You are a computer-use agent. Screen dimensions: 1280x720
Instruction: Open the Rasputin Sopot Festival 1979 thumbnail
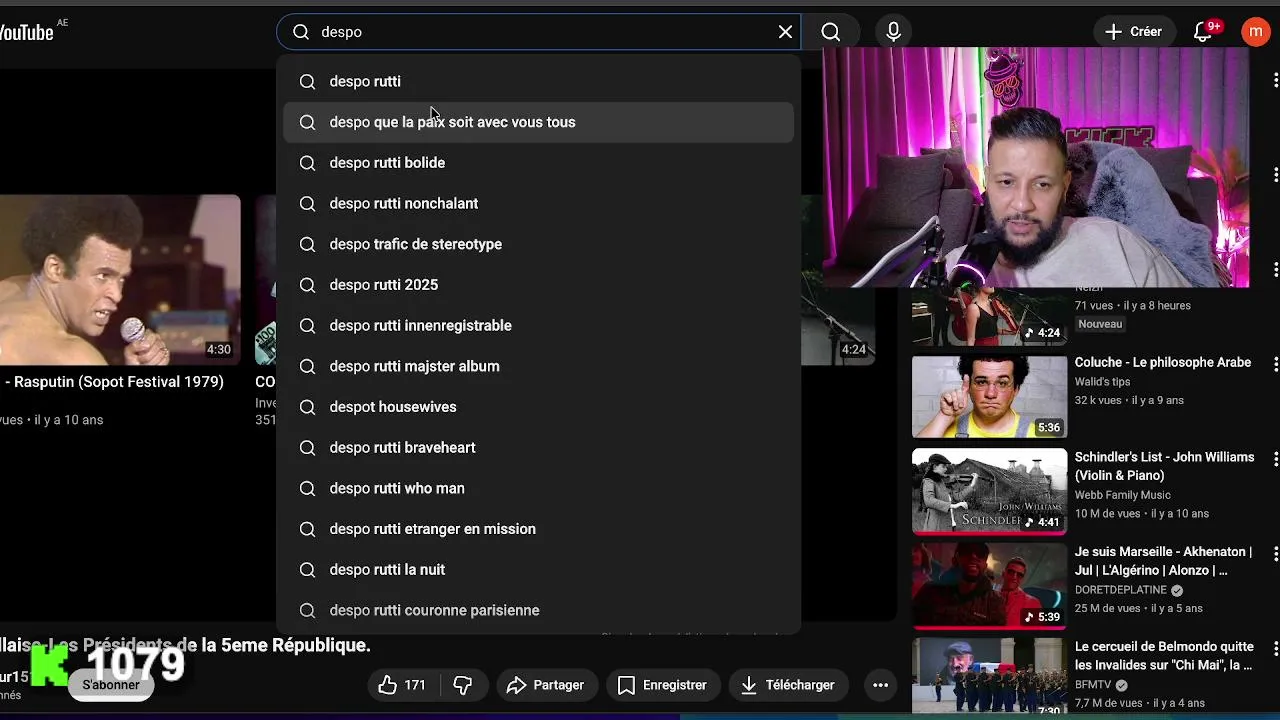(x=120, y=280)
